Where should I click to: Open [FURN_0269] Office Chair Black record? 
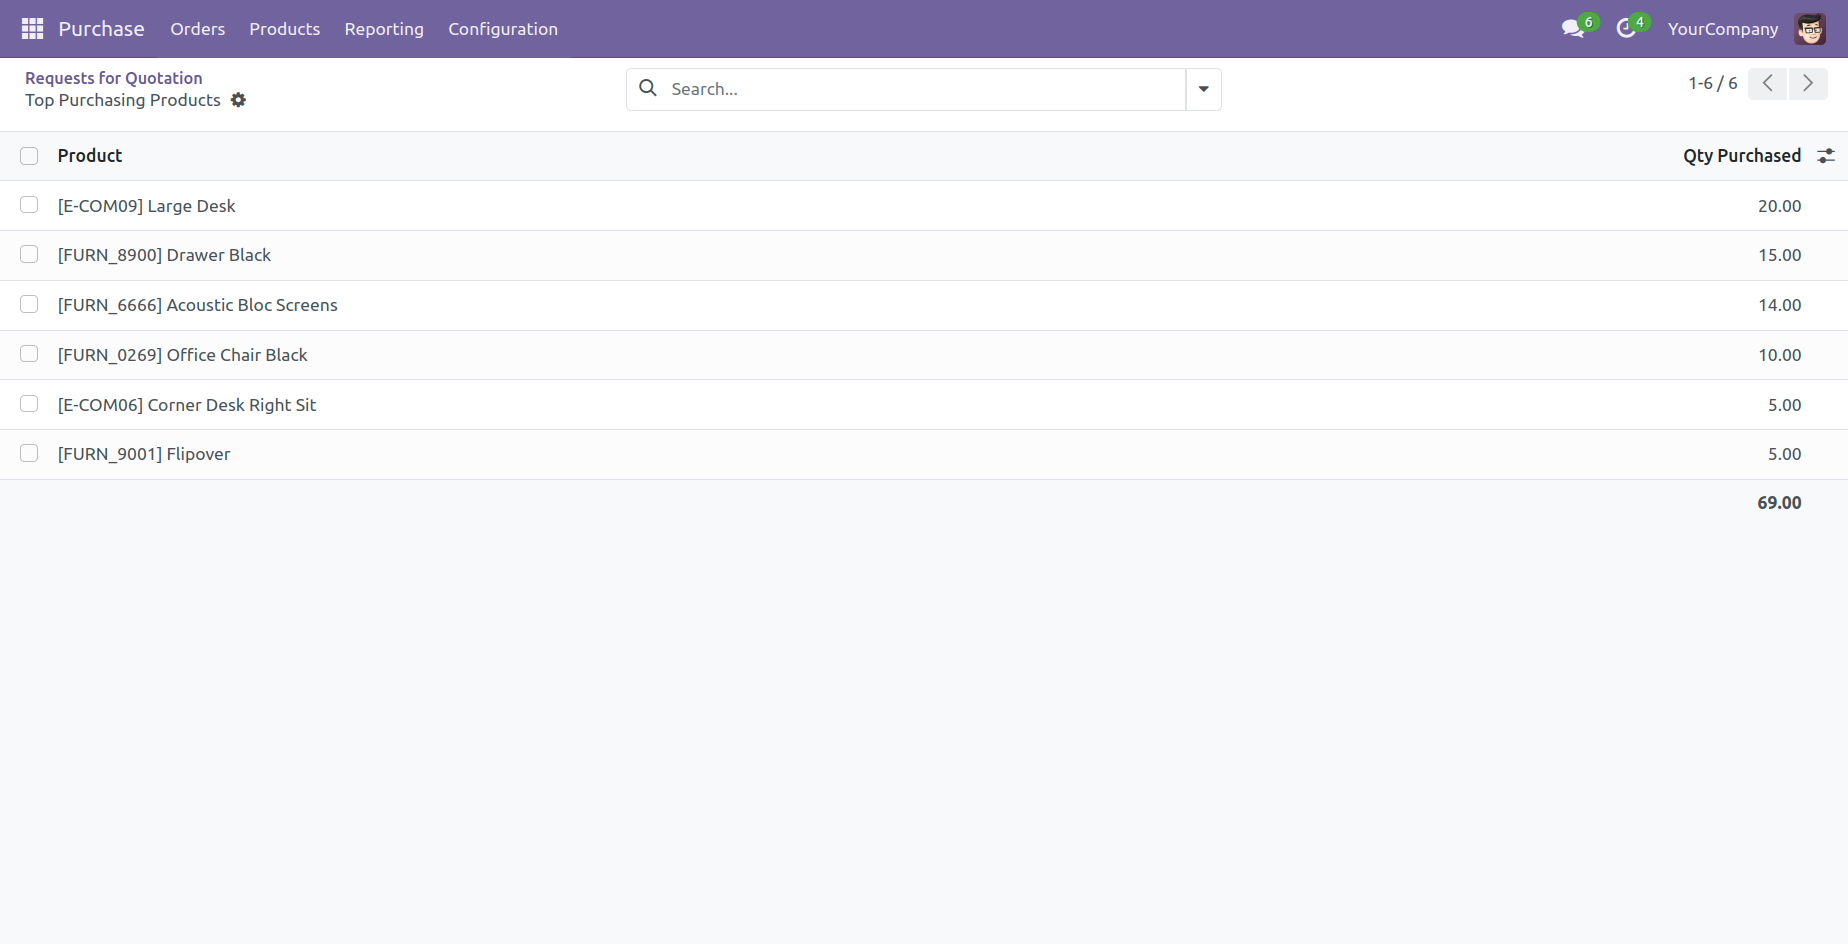[183, 355]
